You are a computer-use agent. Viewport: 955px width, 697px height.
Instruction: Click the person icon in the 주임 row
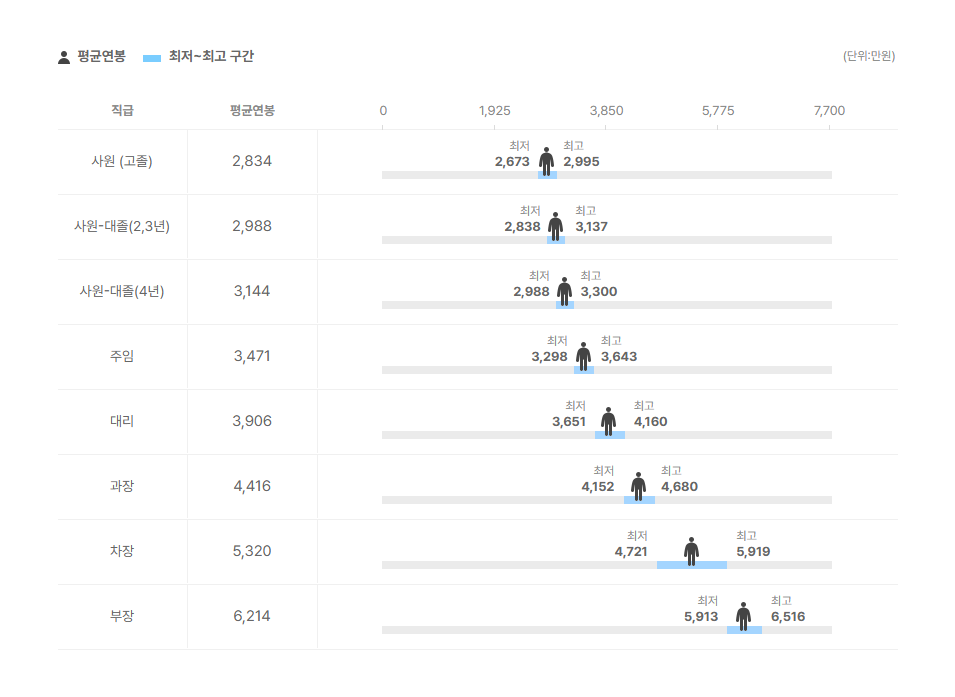(584, 355)
